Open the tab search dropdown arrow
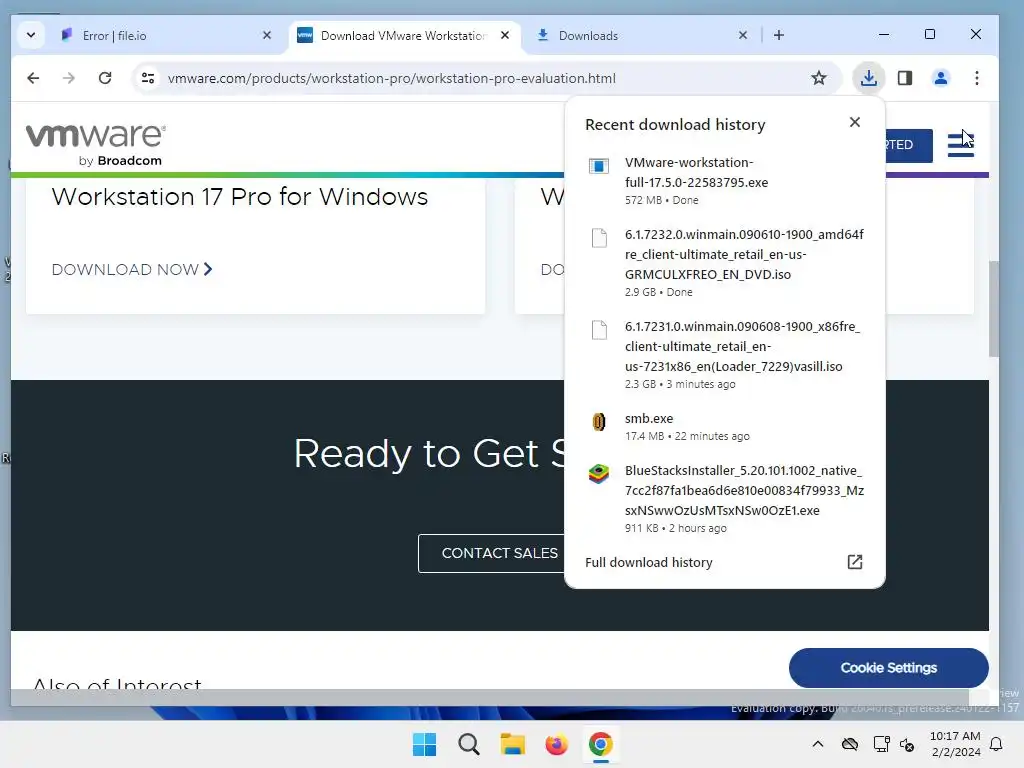The width and height of the screenshot is (1024, 768). point(31,35)
